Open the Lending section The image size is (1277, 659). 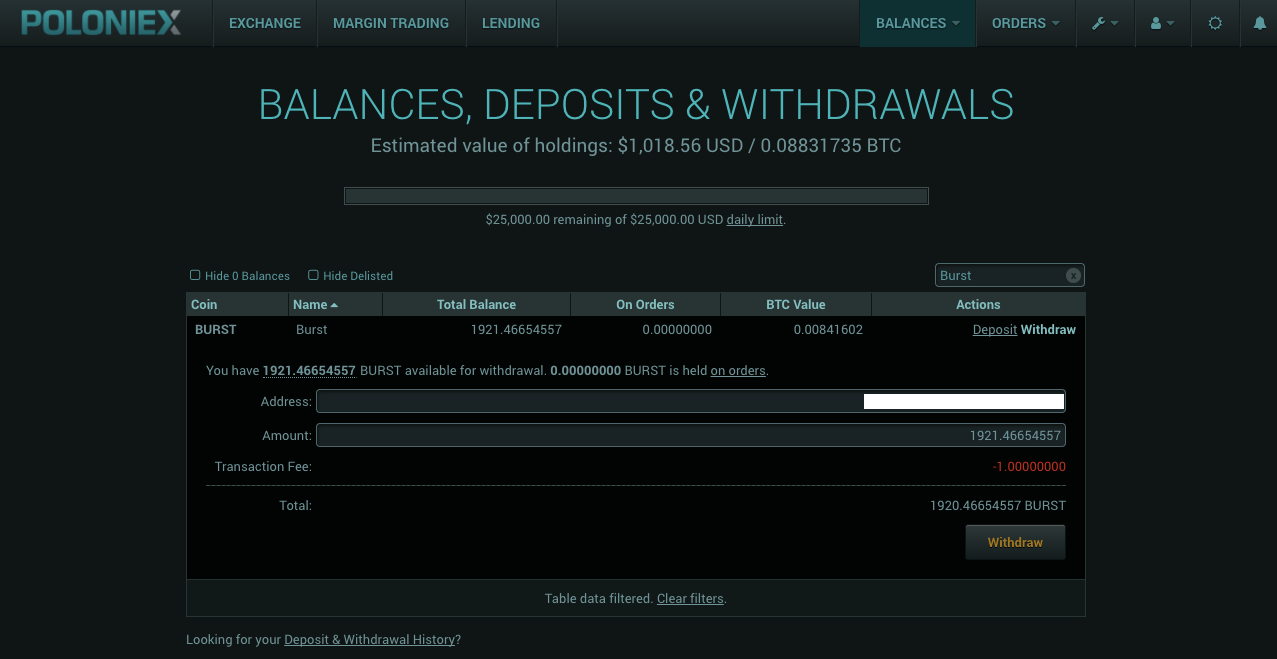511,23
